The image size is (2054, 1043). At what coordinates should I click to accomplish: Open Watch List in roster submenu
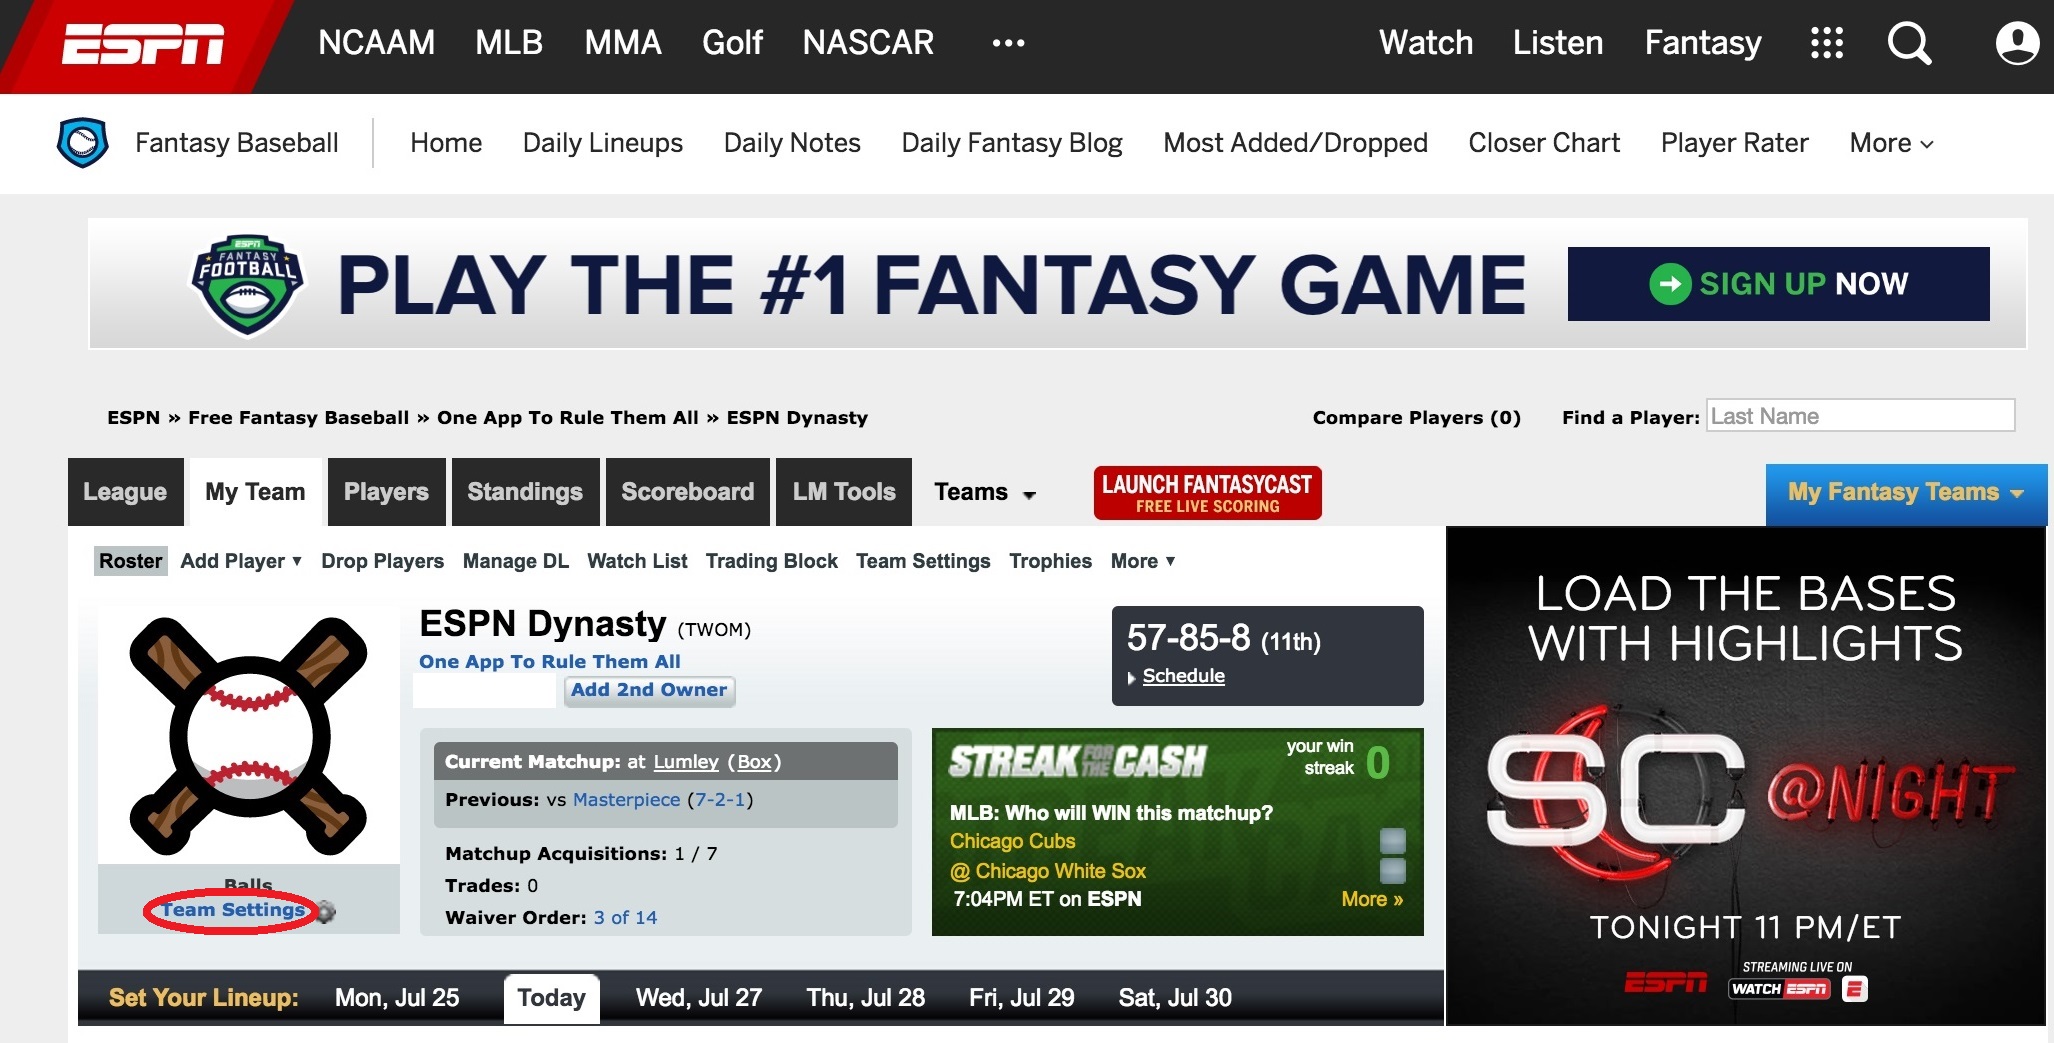pos(637,561)
